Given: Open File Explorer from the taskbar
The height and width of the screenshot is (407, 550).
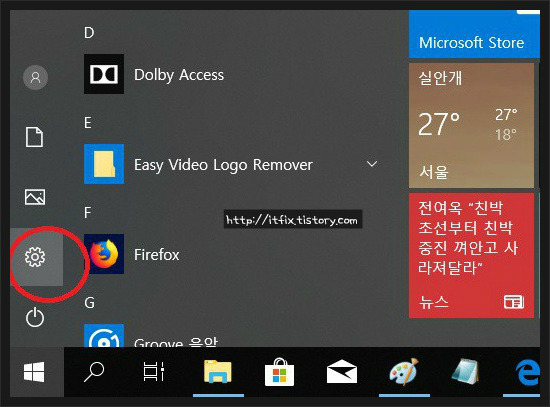Looking at the screenshot, I should pos(218,372).
